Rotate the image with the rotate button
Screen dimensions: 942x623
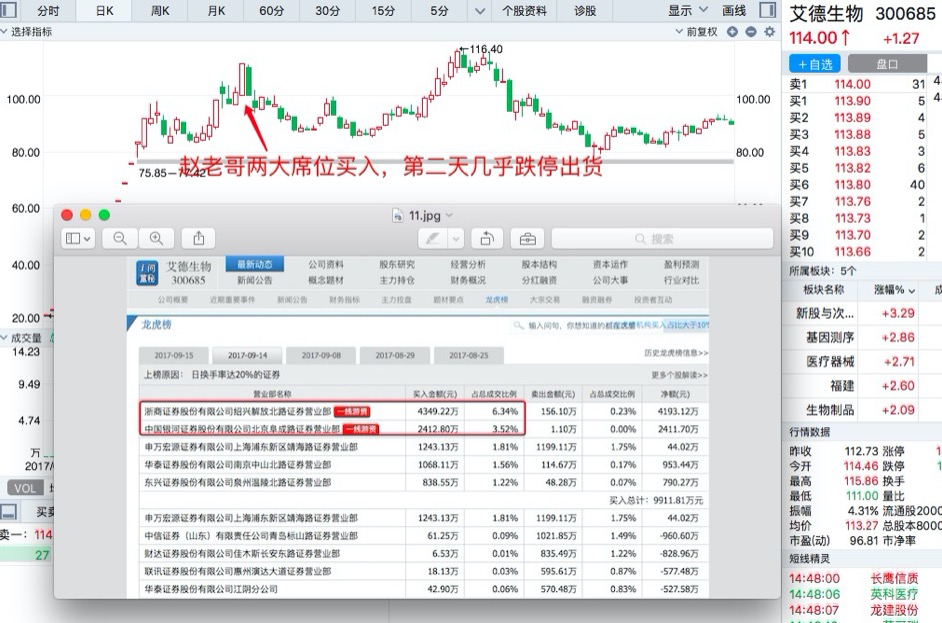[x=487, y=238]
